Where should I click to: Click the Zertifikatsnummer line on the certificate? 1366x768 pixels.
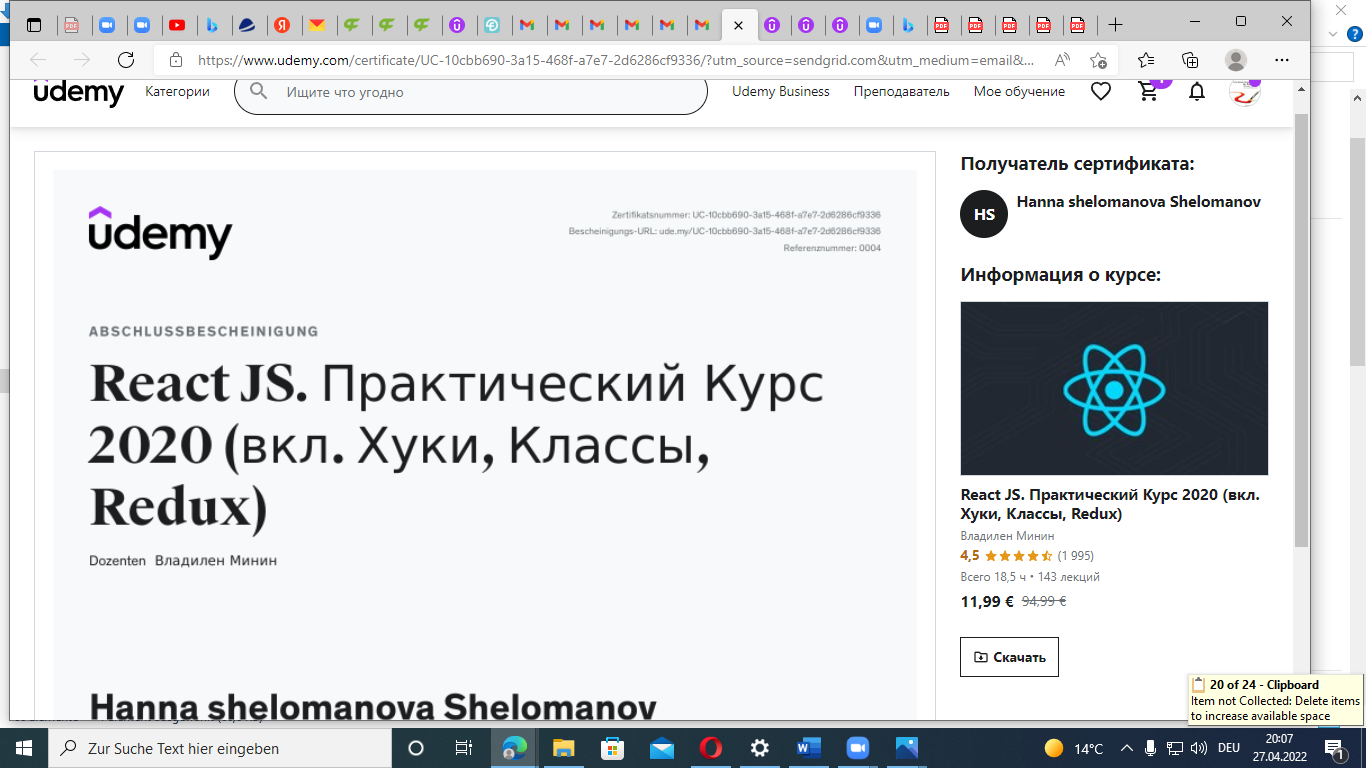click(746, 215)
